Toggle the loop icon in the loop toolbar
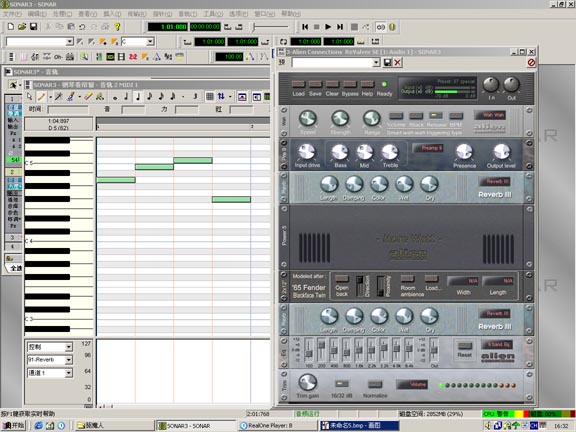This screenshot has height=432, width=576. tap(283, 42)
